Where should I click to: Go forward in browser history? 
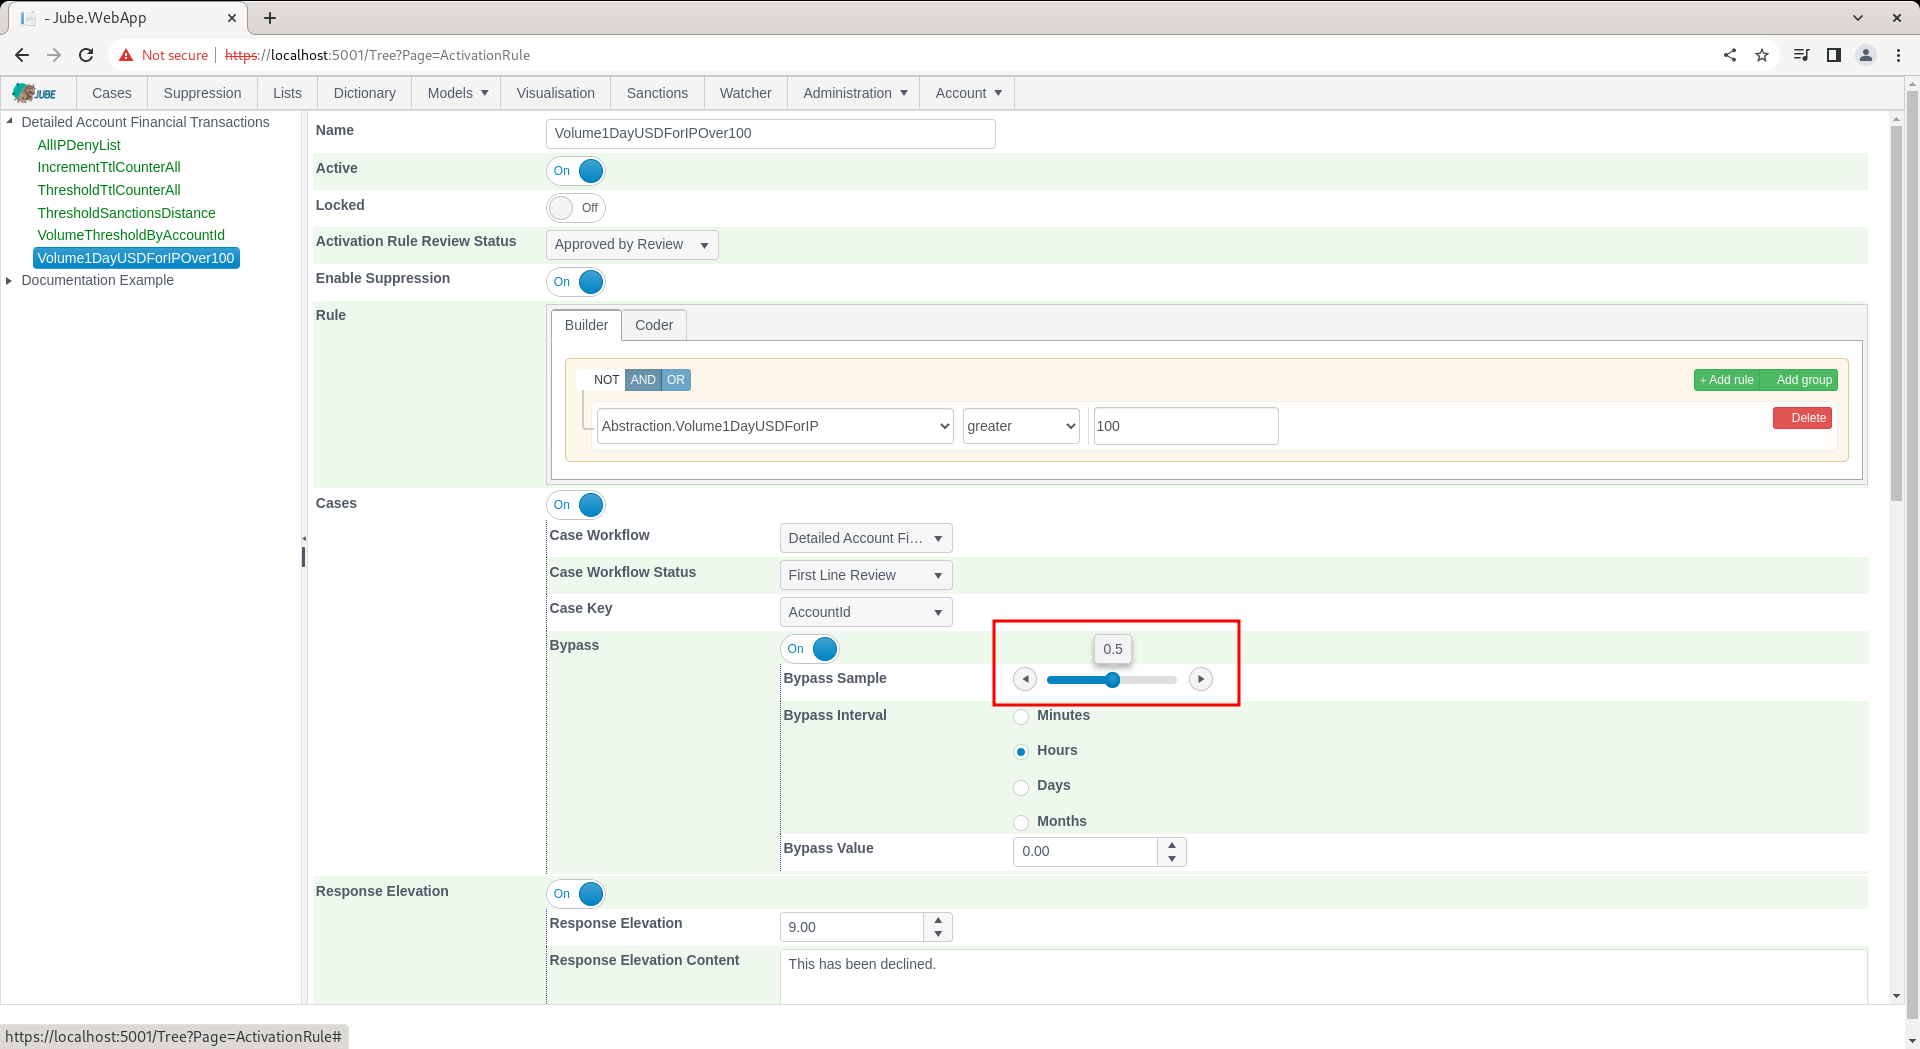(54, 55)
